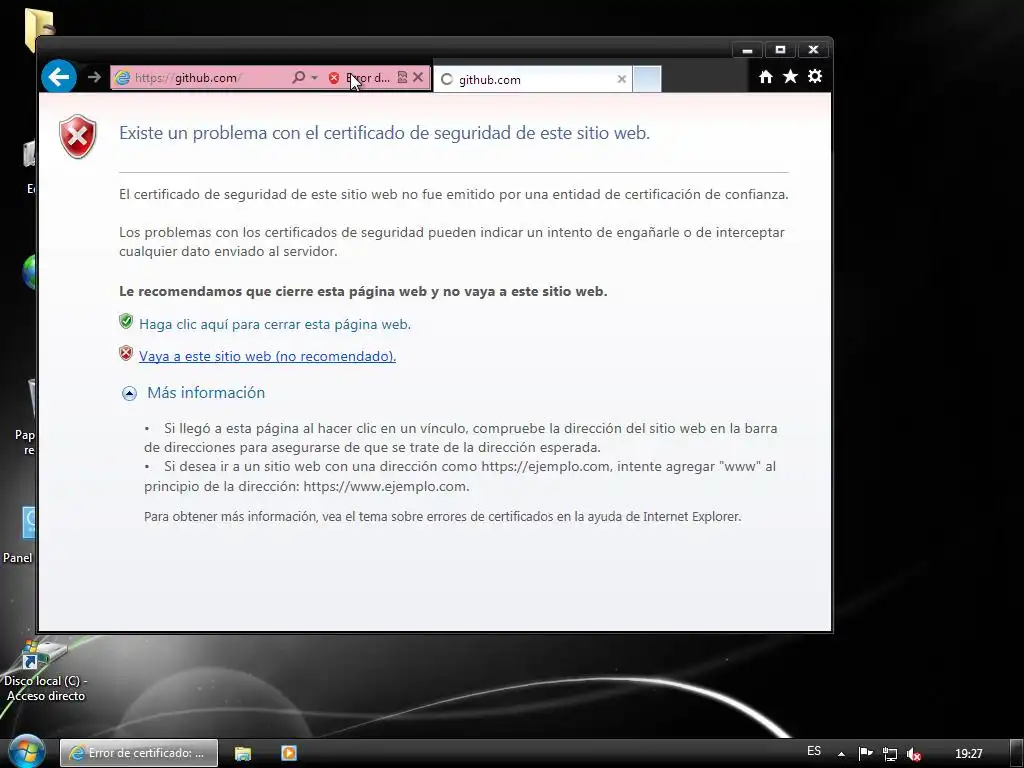This screenshot has width=1024, height=768.
Task: Click the search magnifier in address bar
Action: click(298, 77)
